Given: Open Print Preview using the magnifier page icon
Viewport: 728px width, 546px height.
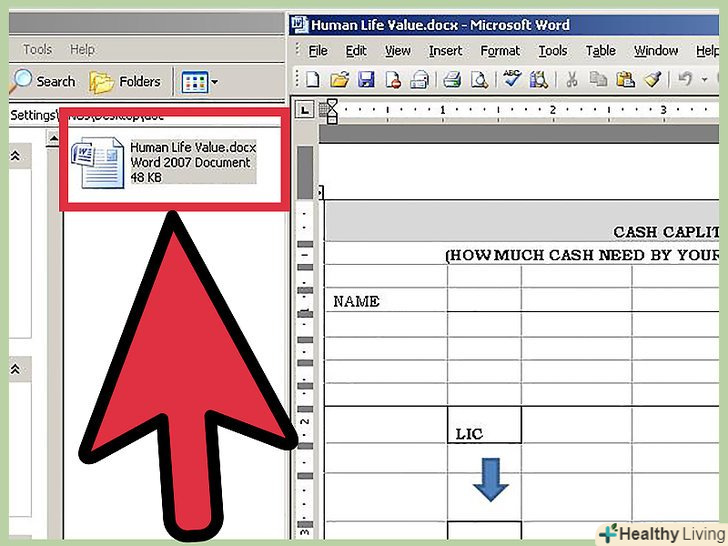Looking at the screenshot, I should [479, 79].
